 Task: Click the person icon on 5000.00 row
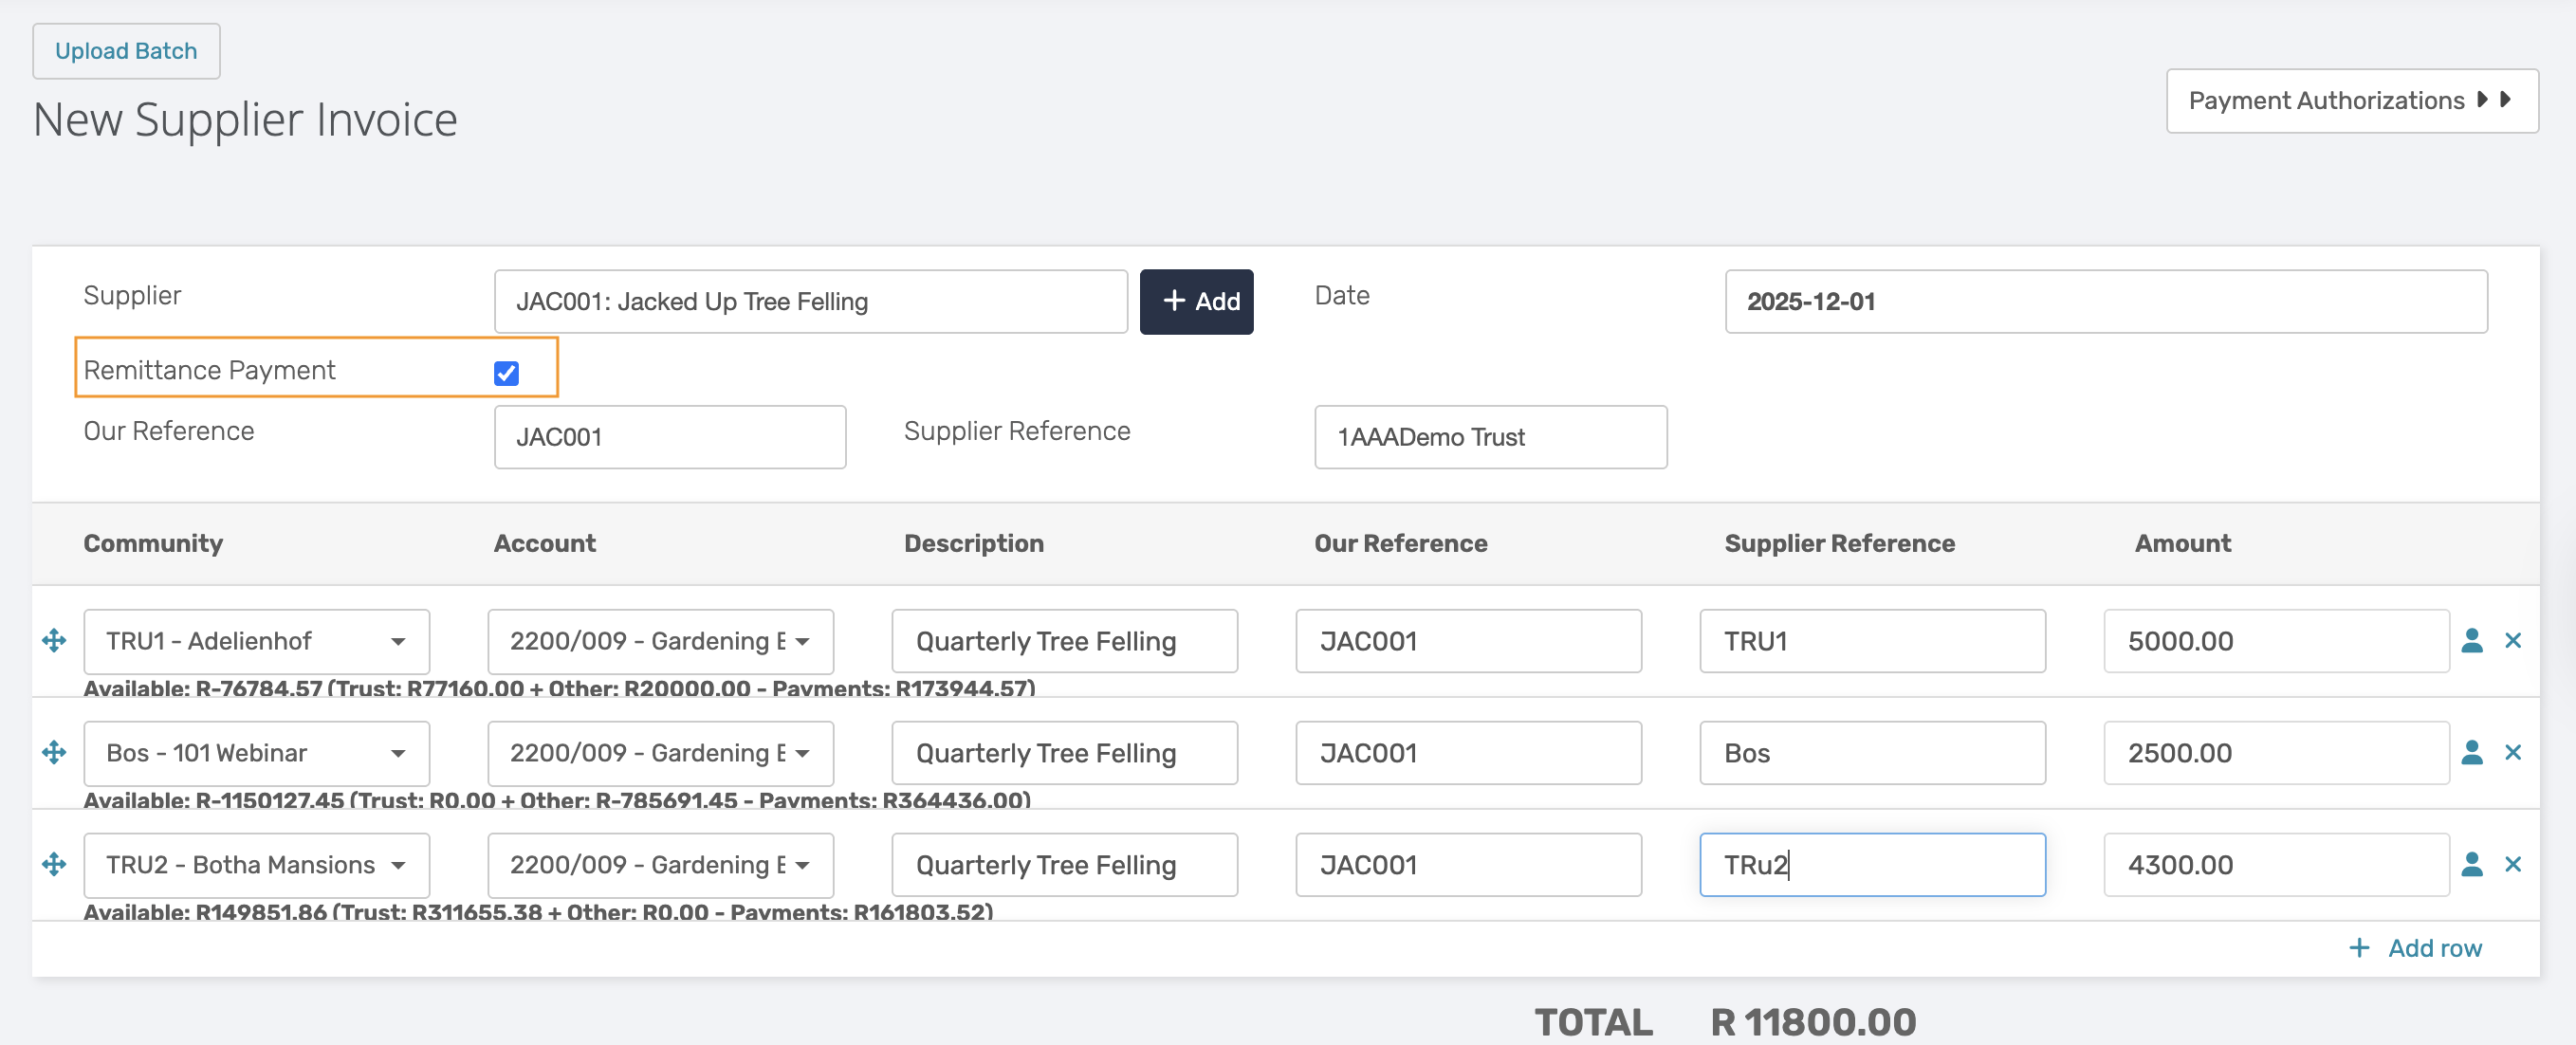(2471, 640)
